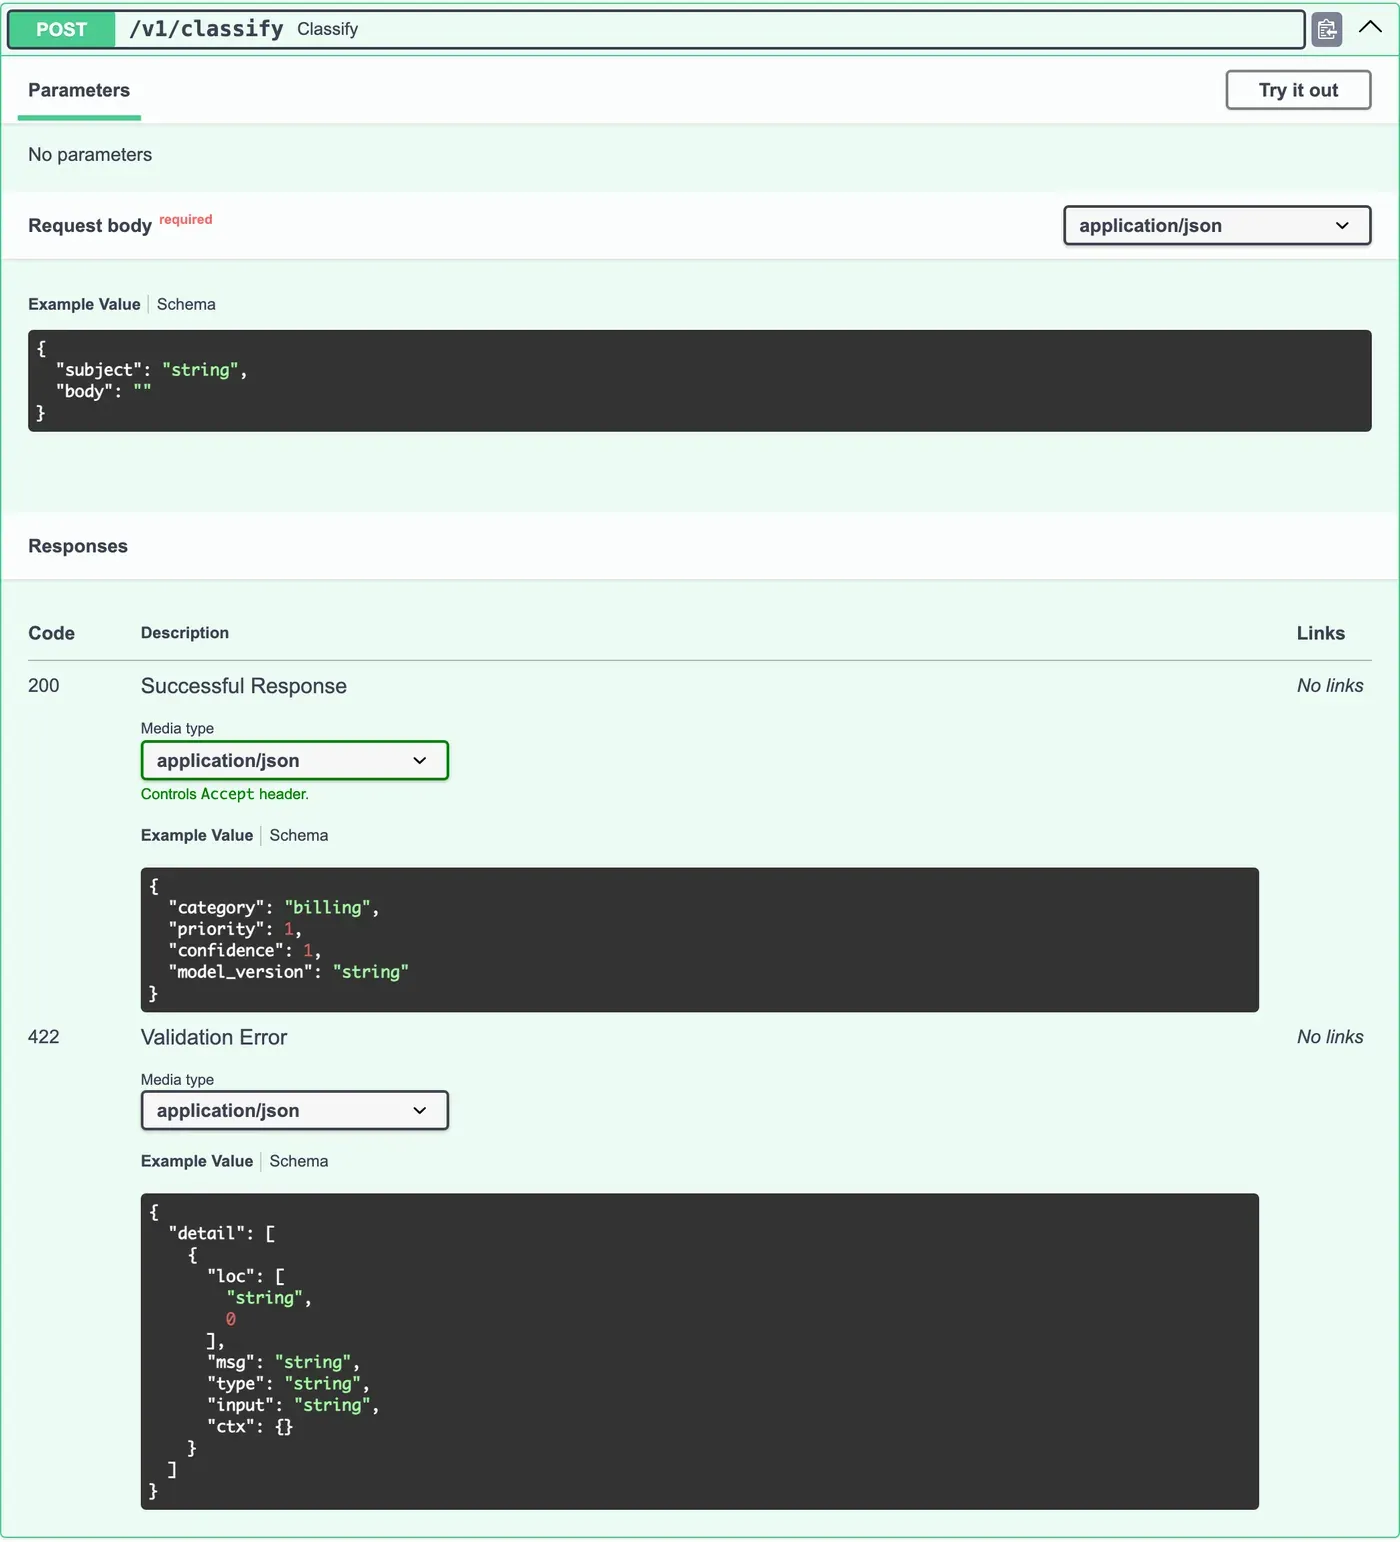Screen dimensions: 1400x1542
Task: Show Schema for the 422 Validation Error
Action: point(299,1162)
